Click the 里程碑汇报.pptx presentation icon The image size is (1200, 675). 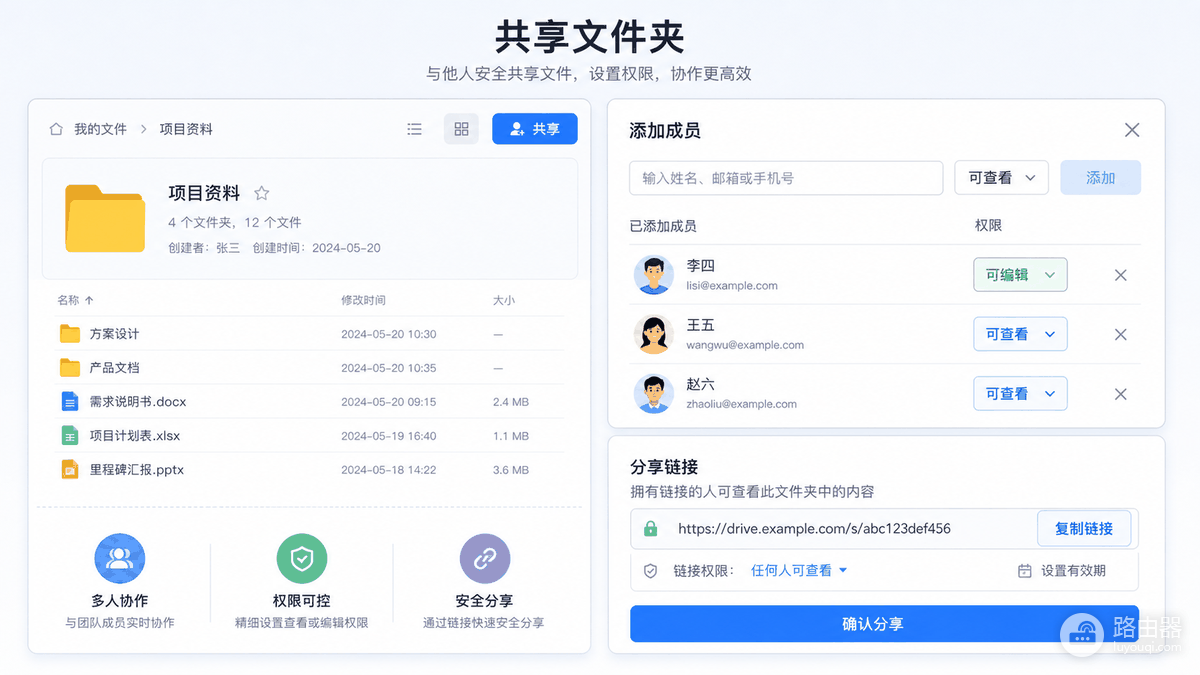(69, 469)
